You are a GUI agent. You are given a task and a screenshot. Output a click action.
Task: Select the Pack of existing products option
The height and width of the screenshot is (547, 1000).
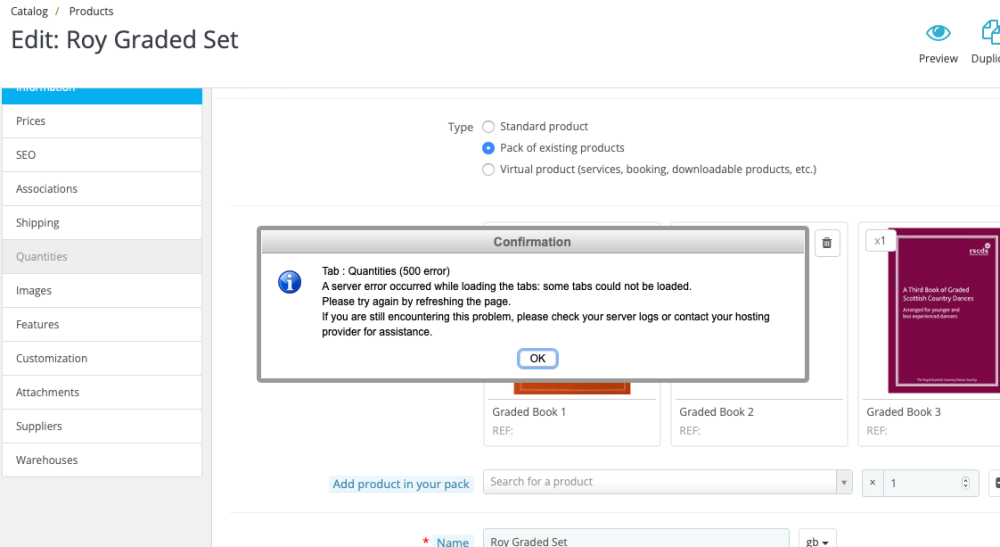(x=488, y=148)
